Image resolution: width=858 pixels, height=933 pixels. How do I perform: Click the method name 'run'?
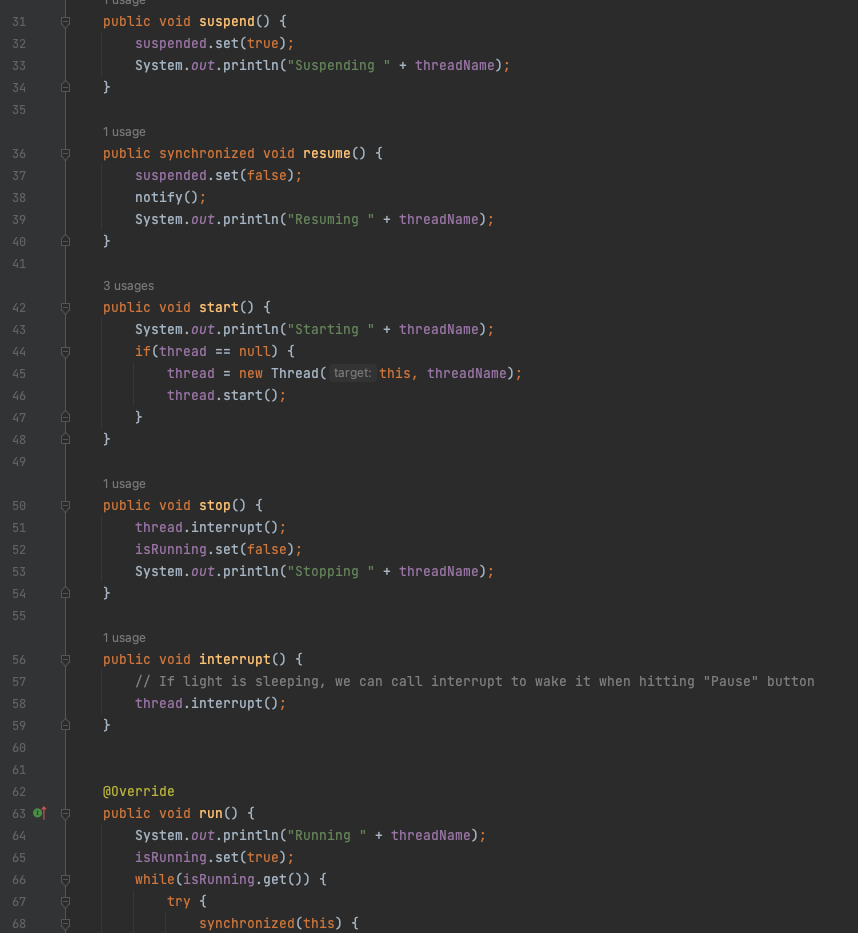[211, 813]
